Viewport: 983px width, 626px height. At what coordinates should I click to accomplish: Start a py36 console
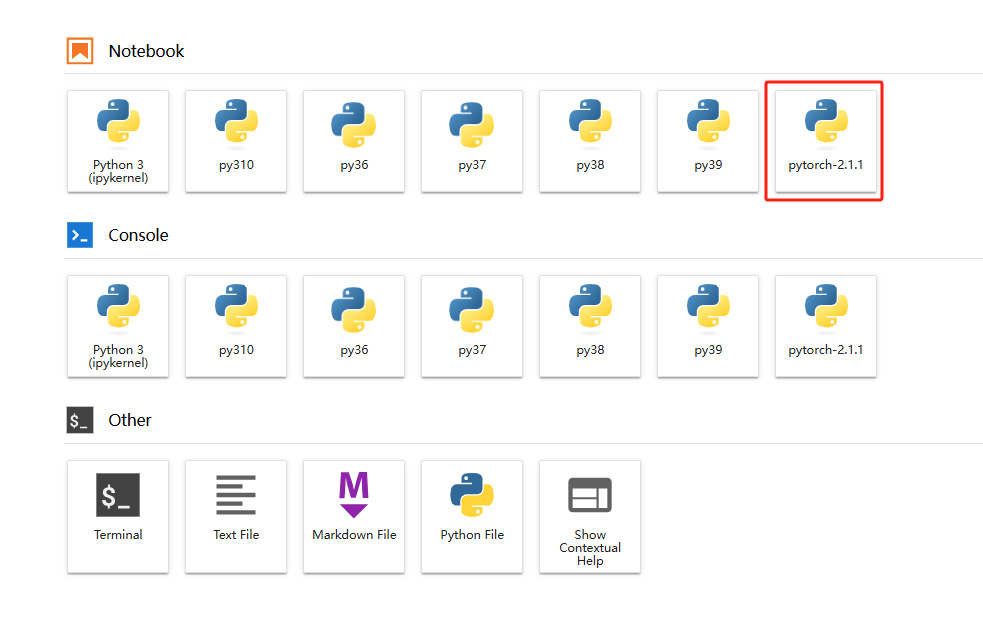point(354,326)
